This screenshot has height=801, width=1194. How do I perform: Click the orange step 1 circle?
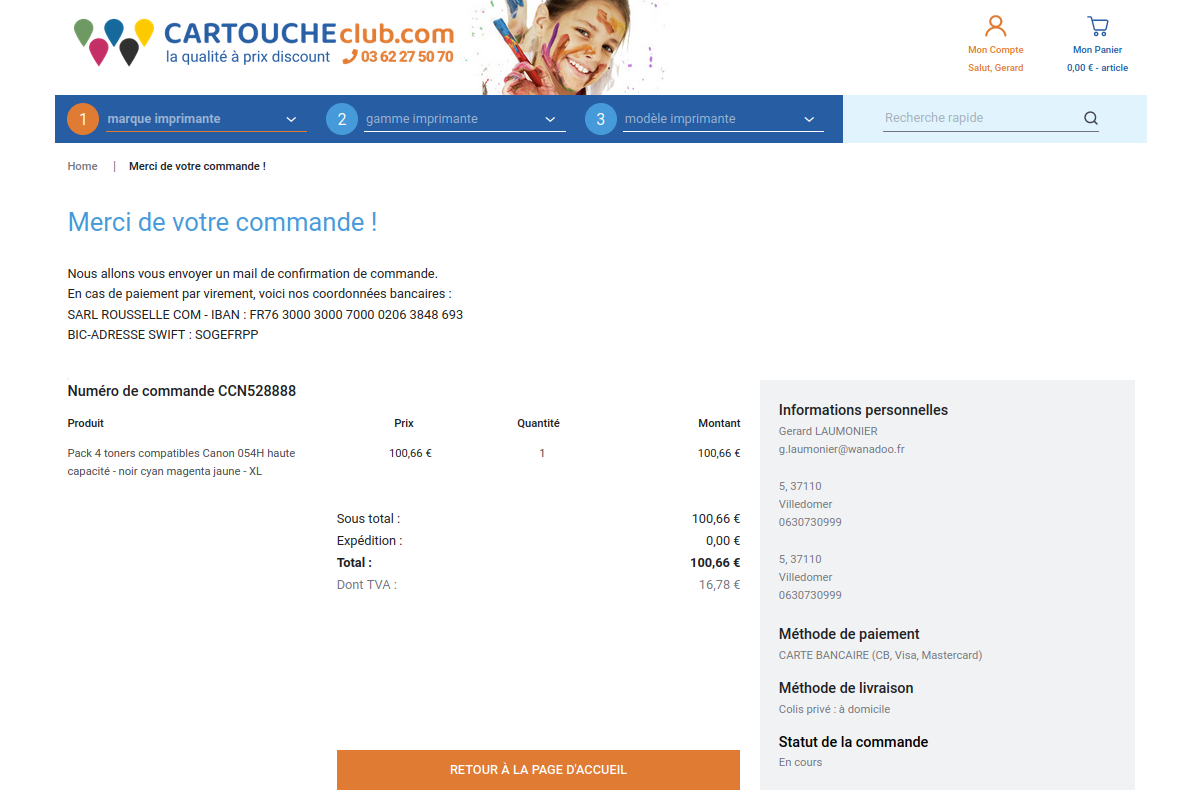(x=83, y=119)
